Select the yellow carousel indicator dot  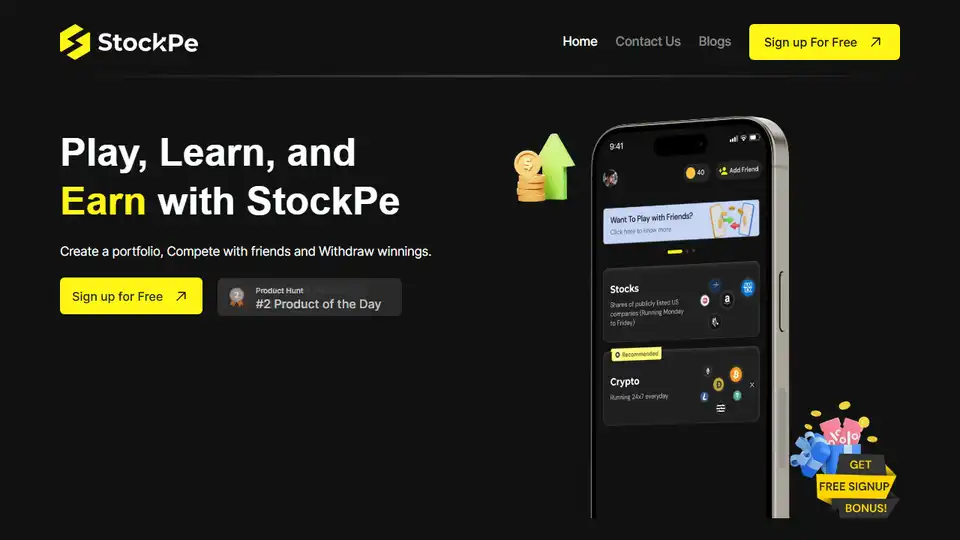point(675,252)
